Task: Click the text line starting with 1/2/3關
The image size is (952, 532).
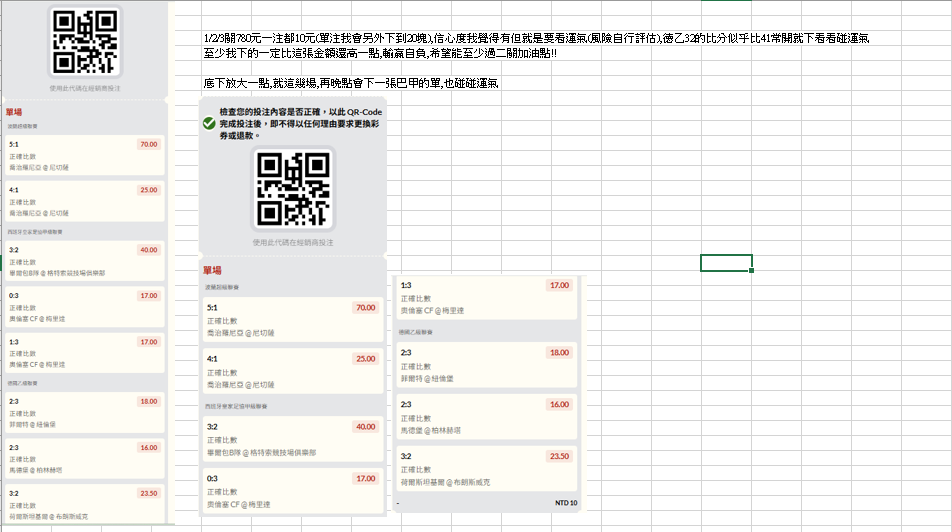Action: point(535,38)
